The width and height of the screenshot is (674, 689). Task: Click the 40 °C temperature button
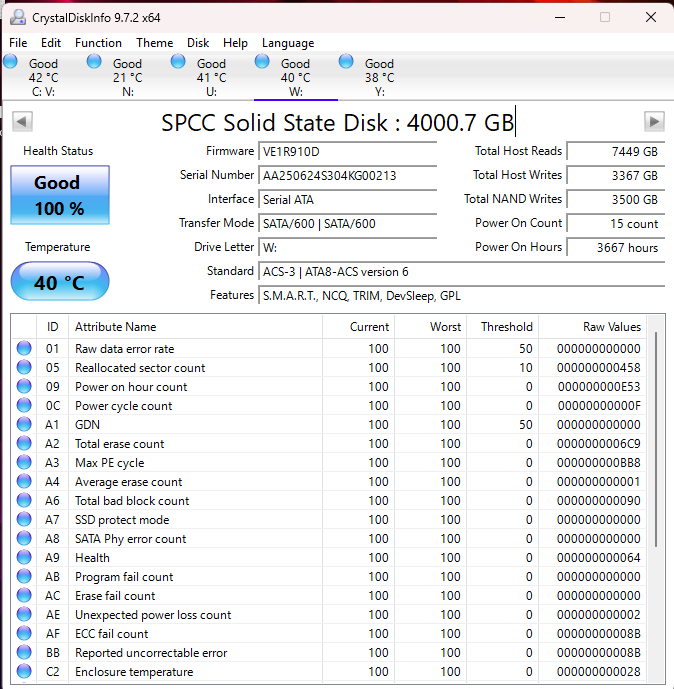point(59,282)
